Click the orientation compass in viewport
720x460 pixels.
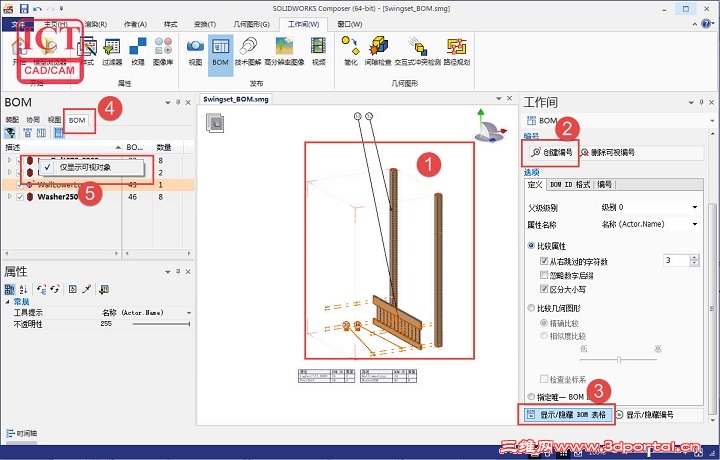[489, 126]
